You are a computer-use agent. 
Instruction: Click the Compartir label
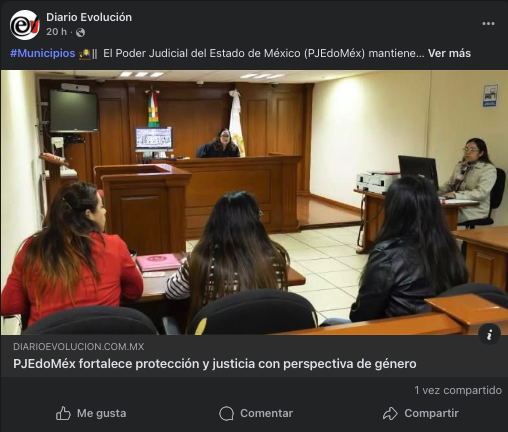pos(432,413)
